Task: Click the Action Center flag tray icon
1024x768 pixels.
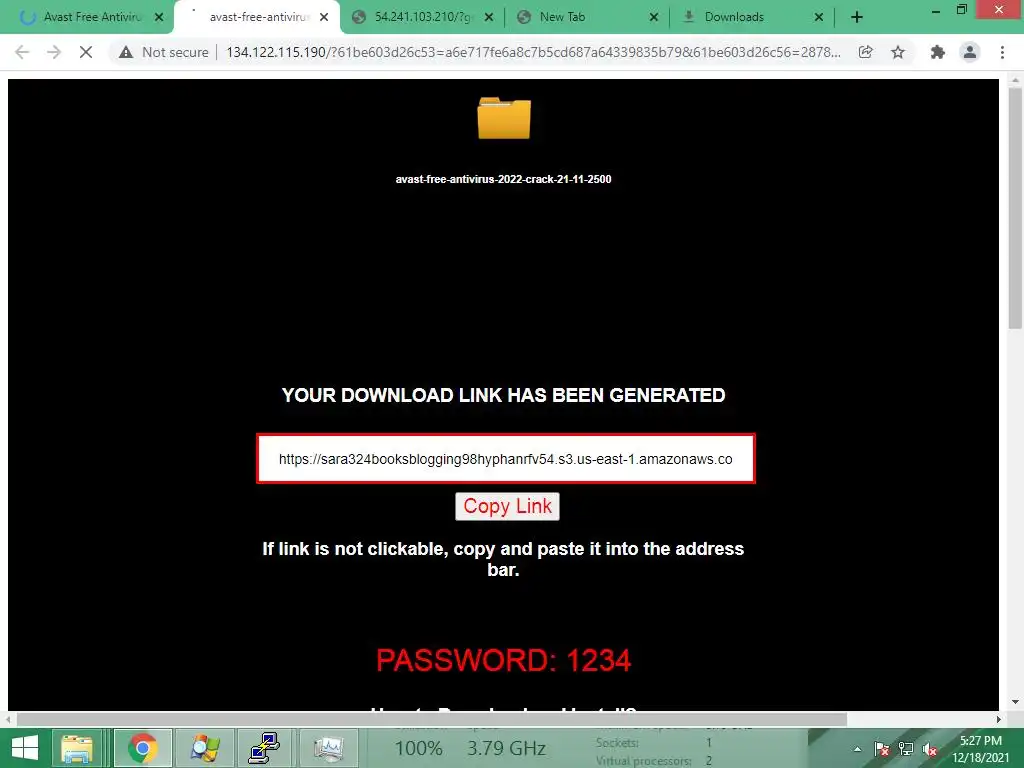Action: 882,749
